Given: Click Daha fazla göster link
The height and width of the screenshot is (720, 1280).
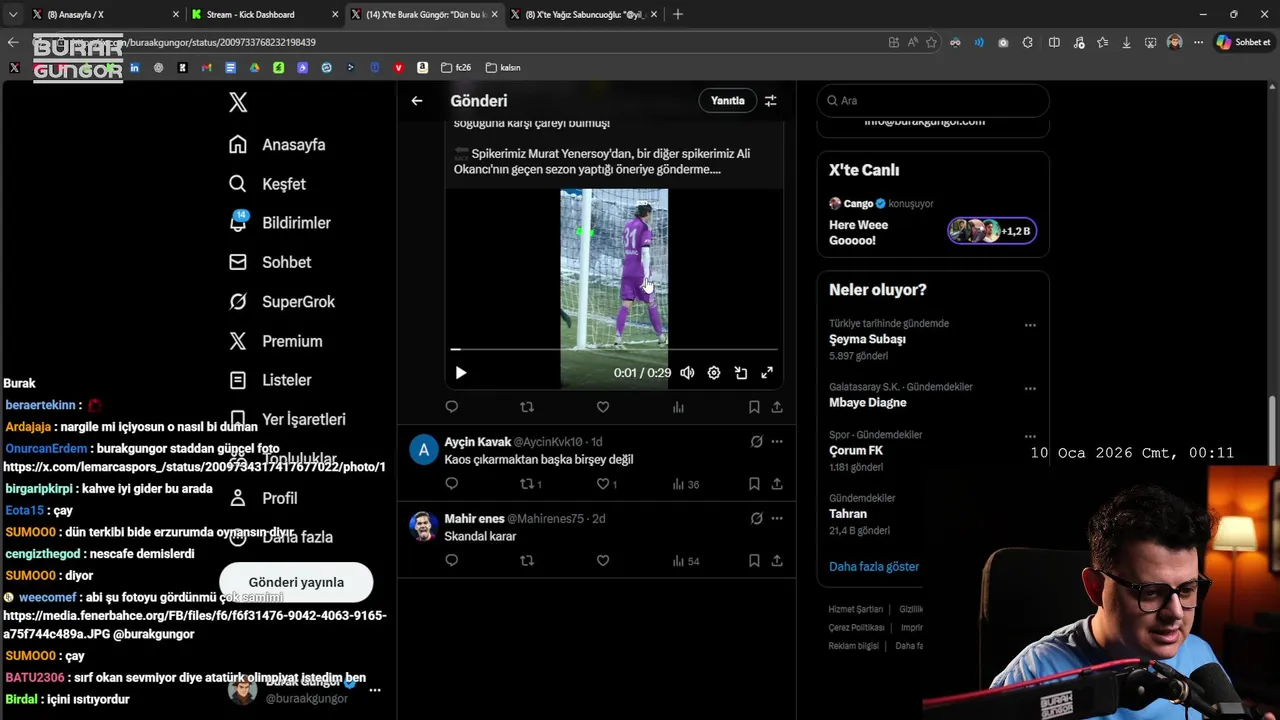Looking at the screenshot, I should click(x=874, y=566).
